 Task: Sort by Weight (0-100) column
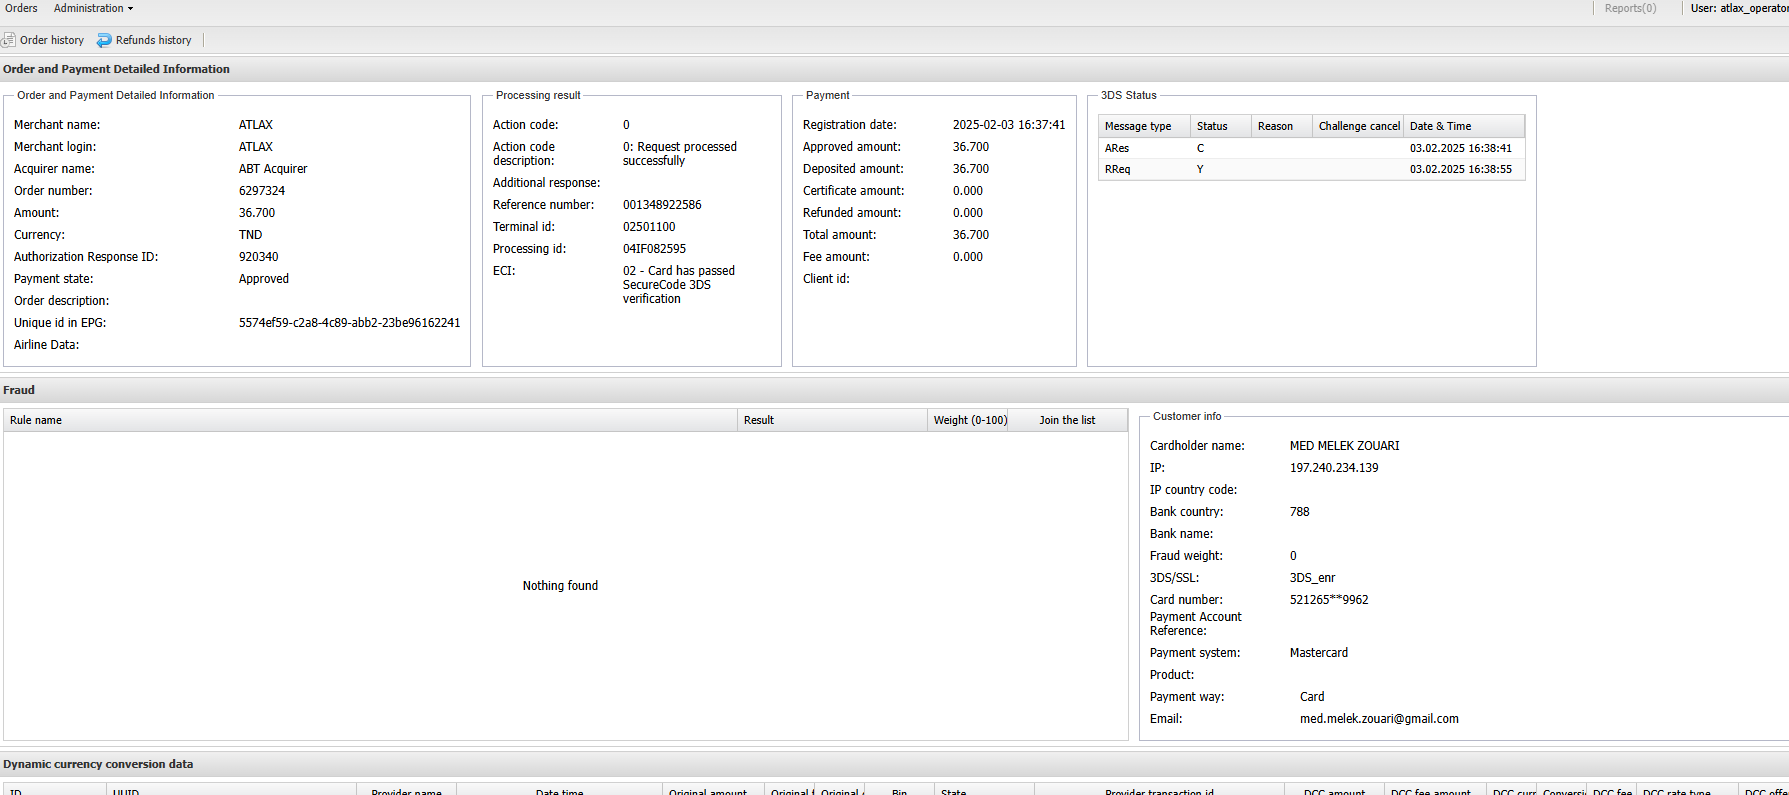pos(970,420)
